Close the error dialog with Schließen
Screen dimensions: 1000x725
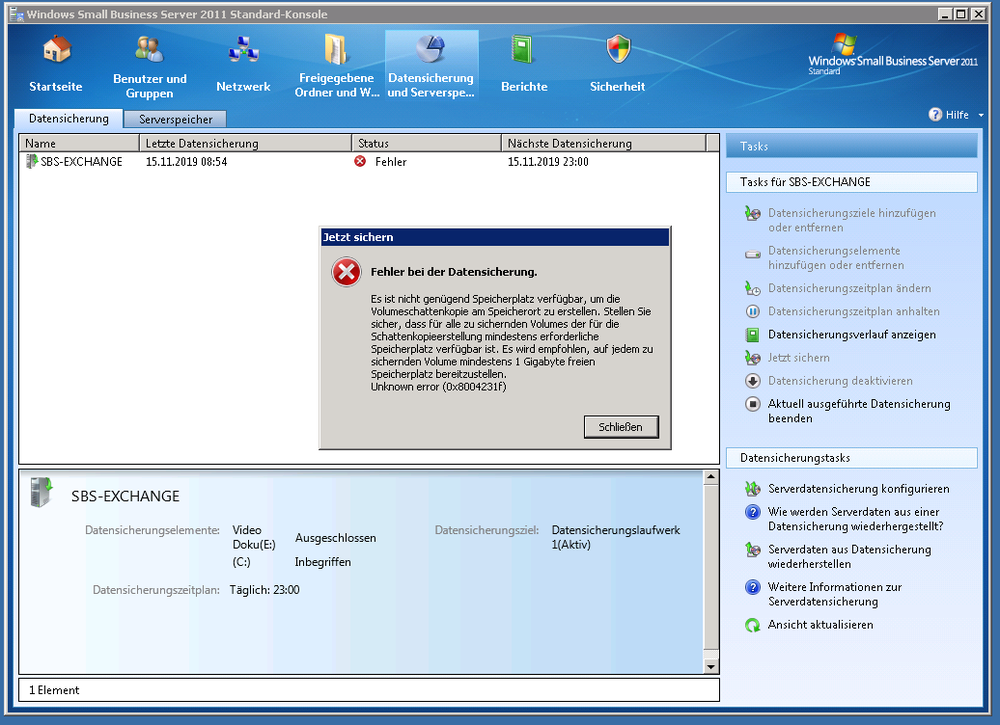pos(620,427)
